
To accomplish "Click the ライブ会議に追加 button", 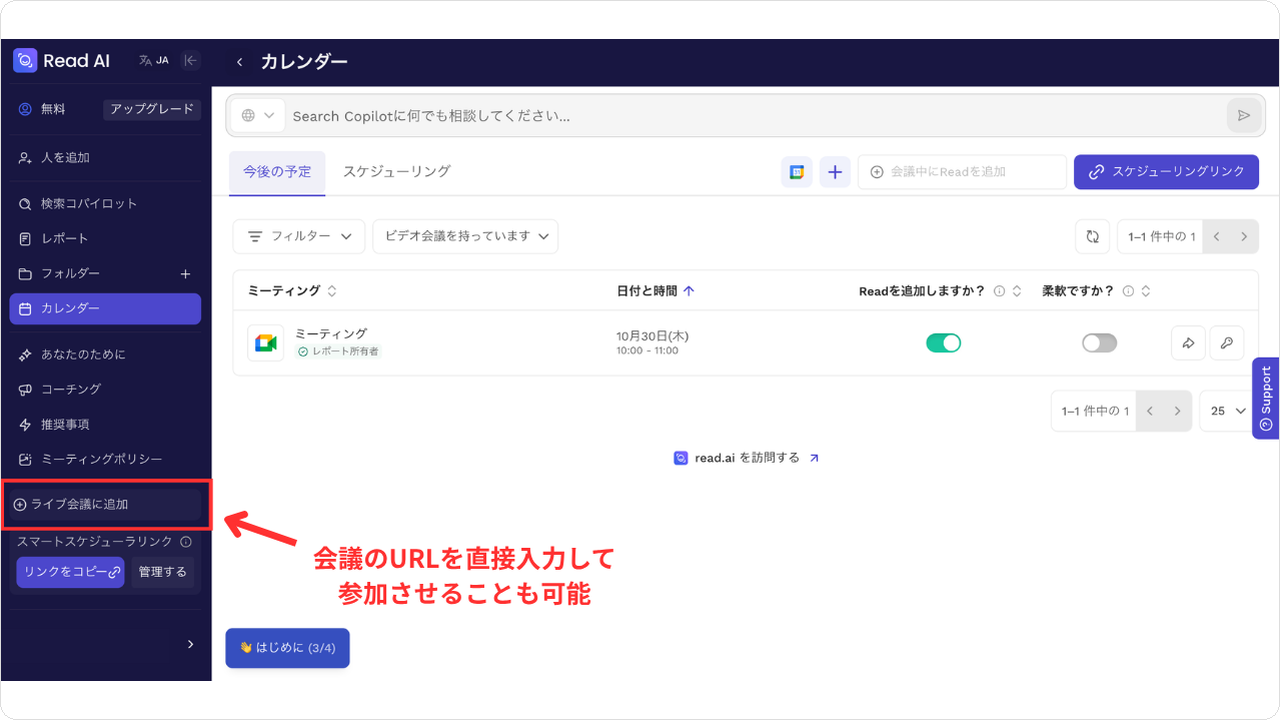I will (x=105, y=504).
